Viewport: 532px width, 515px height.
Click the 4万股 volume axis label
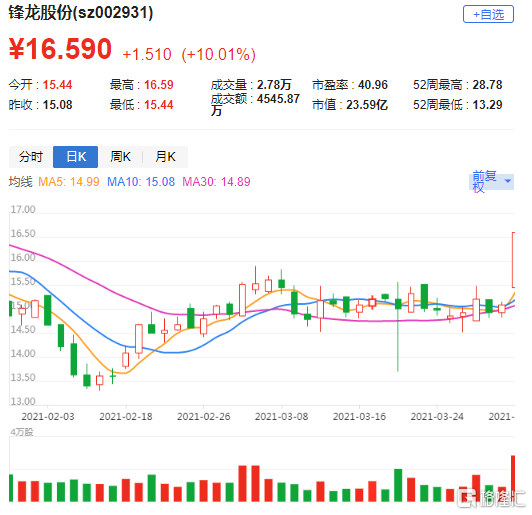[x=22, y=432]
